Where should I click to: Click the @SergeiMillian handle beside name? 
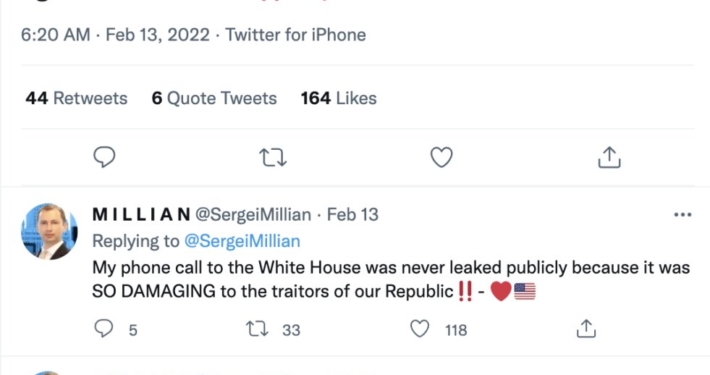point(253,214)
